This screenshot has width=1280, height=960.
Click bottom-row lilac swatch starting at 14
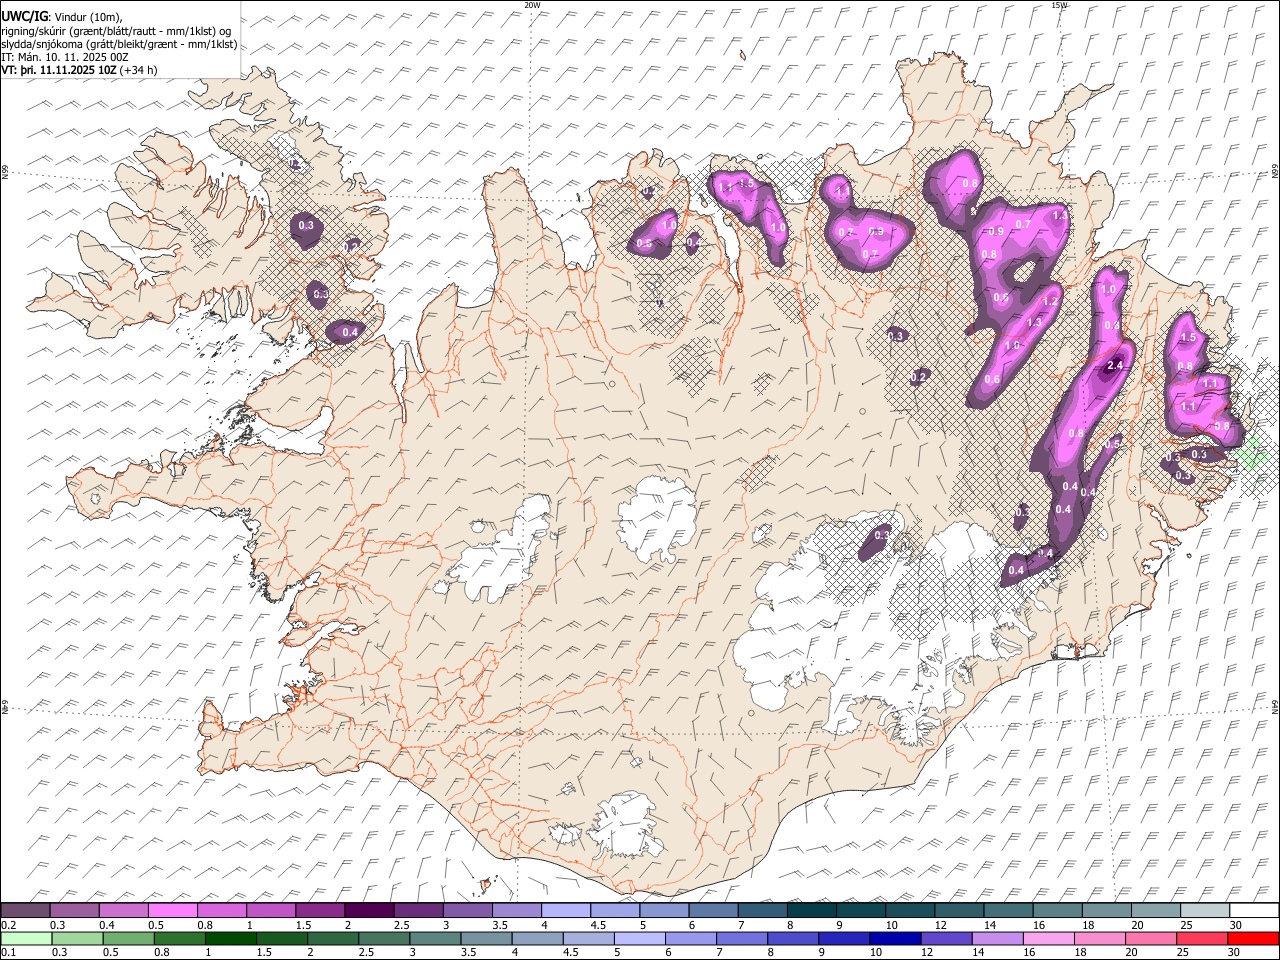pyautogui.click(x=997, y=938)
